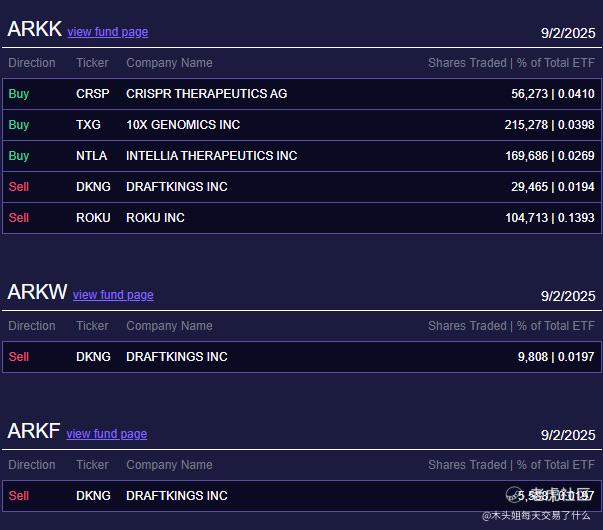Click the ARKF 9/2/2025 date
Screen dimensions: 603x530
[568, 435]
